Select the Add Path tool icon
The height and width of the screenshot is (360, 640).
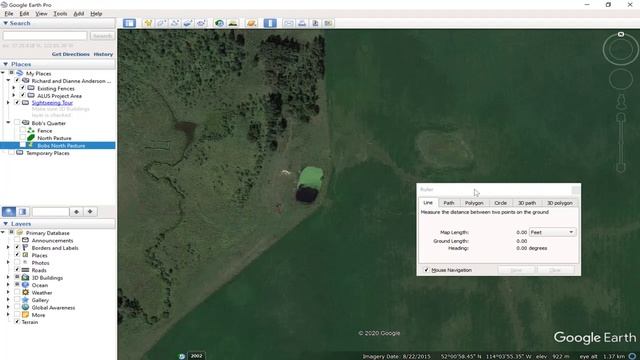pos(175,23)
